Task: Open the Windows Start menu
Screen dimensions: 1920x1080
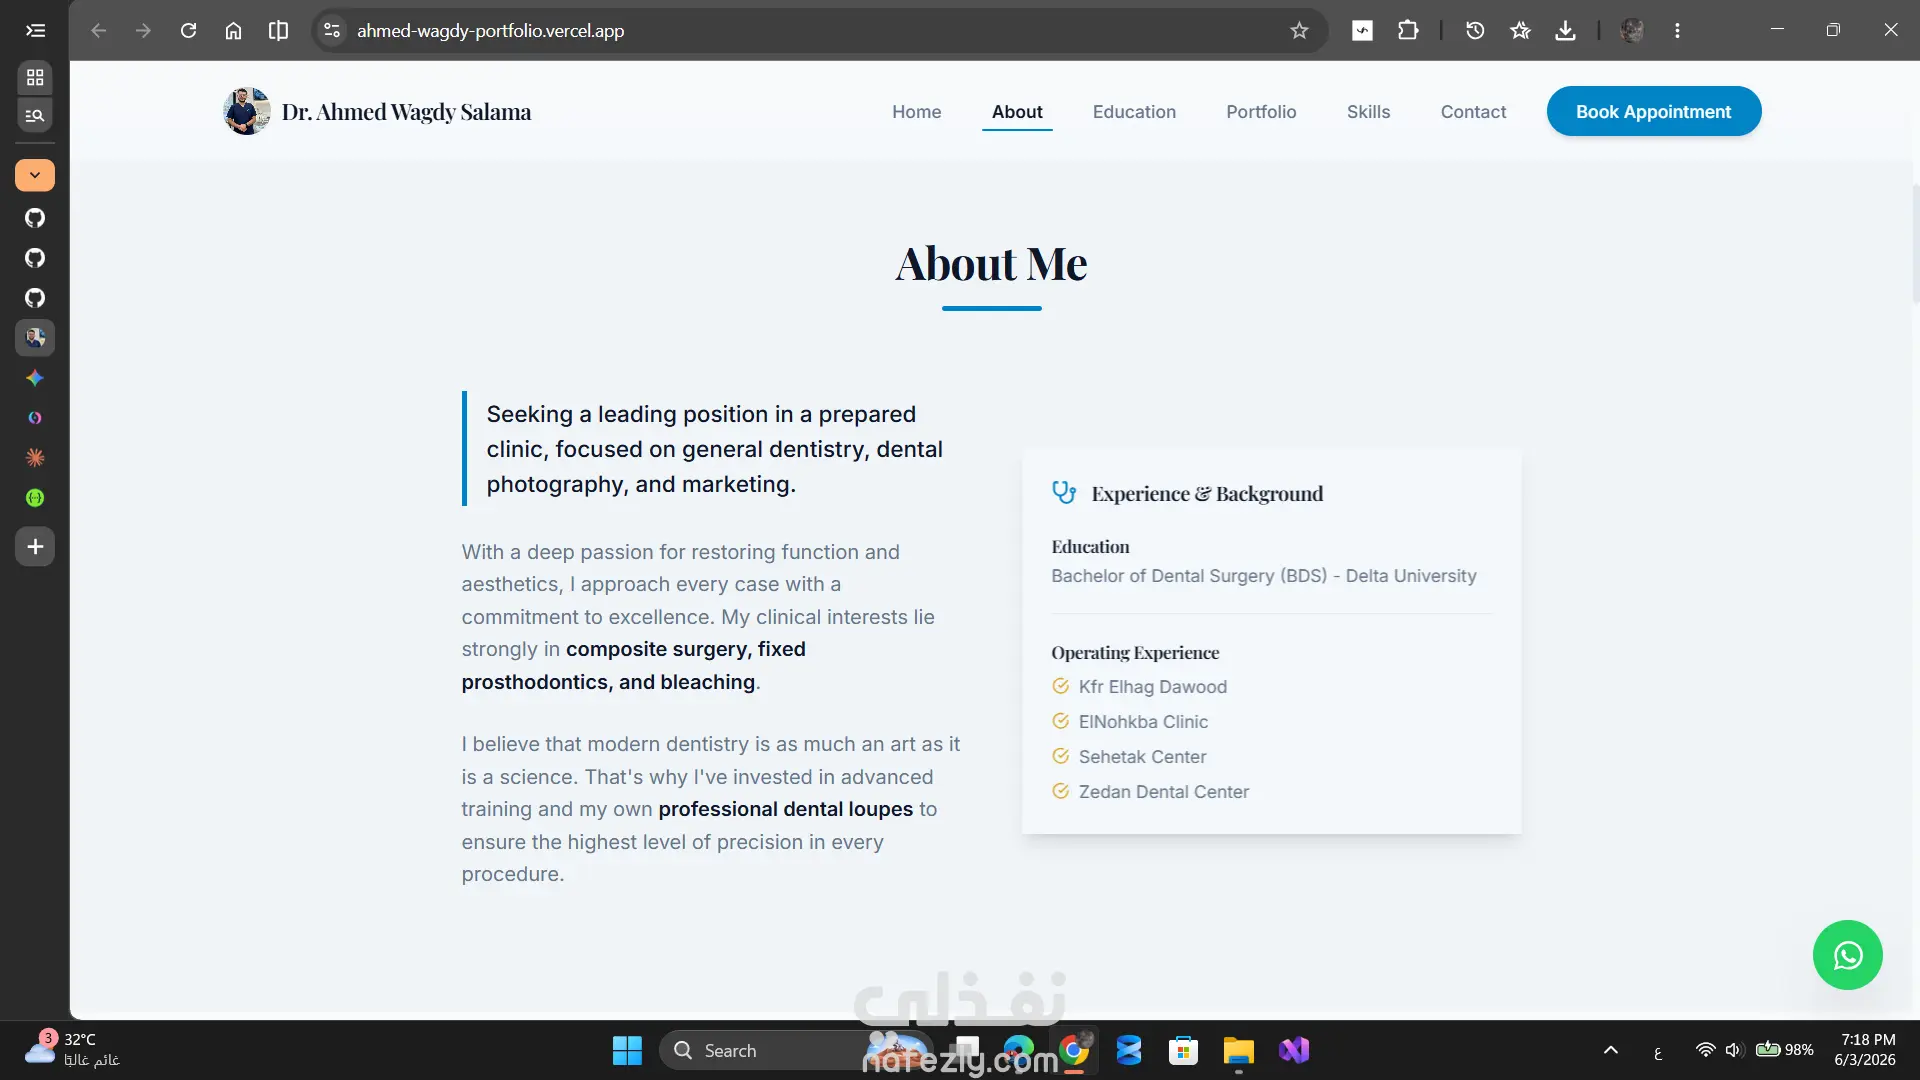Action: coord(627,1050)
